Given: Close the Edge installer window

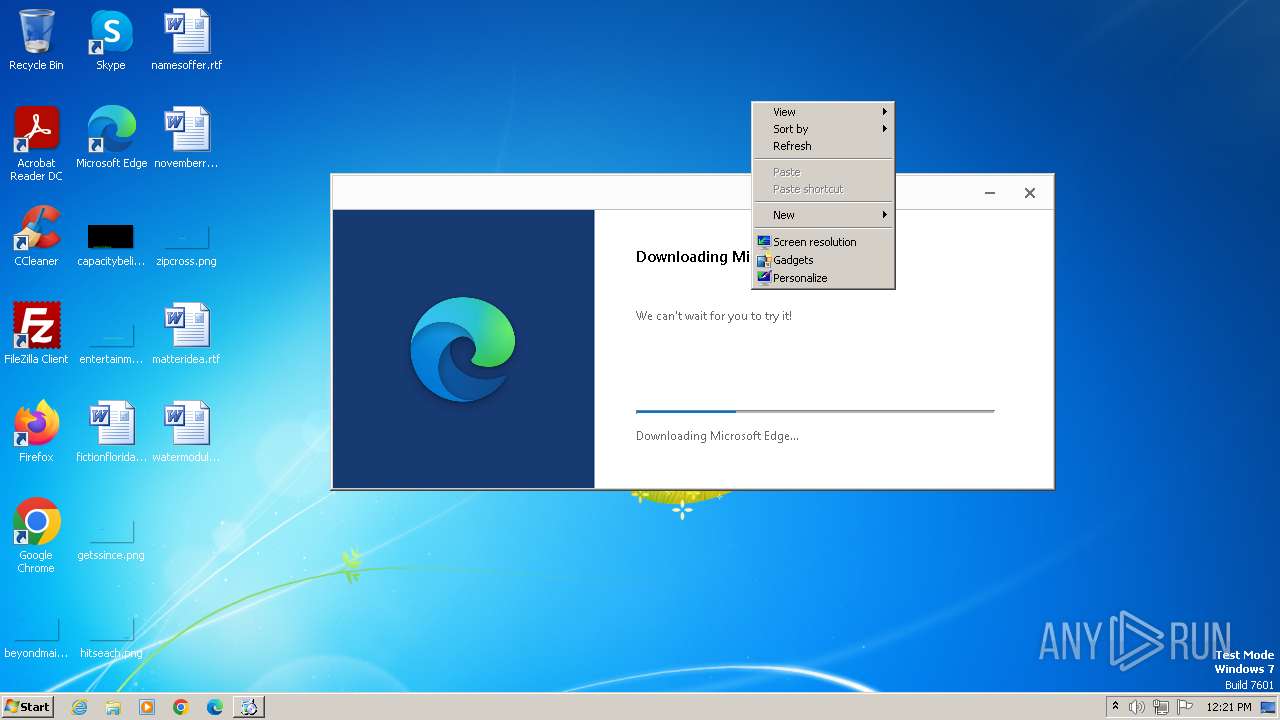Looking at the screenshot, I should (x=1030, y=193).
